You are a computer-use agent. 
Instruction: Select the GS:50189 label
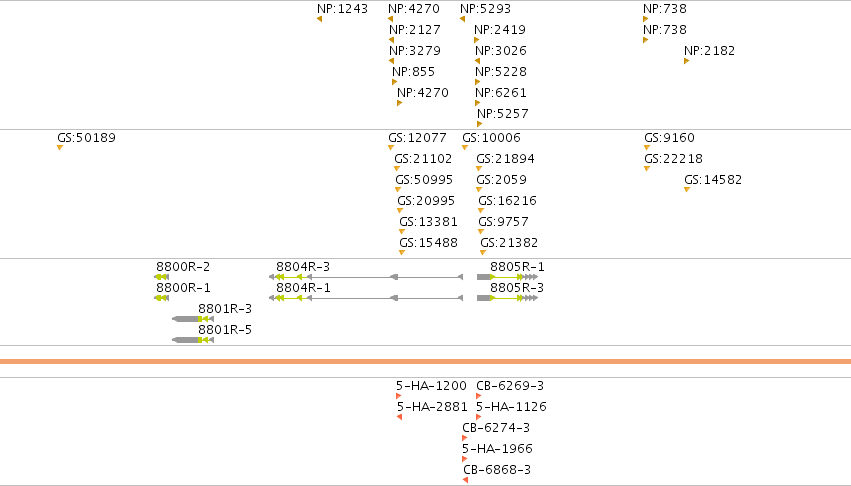(86, 137)
